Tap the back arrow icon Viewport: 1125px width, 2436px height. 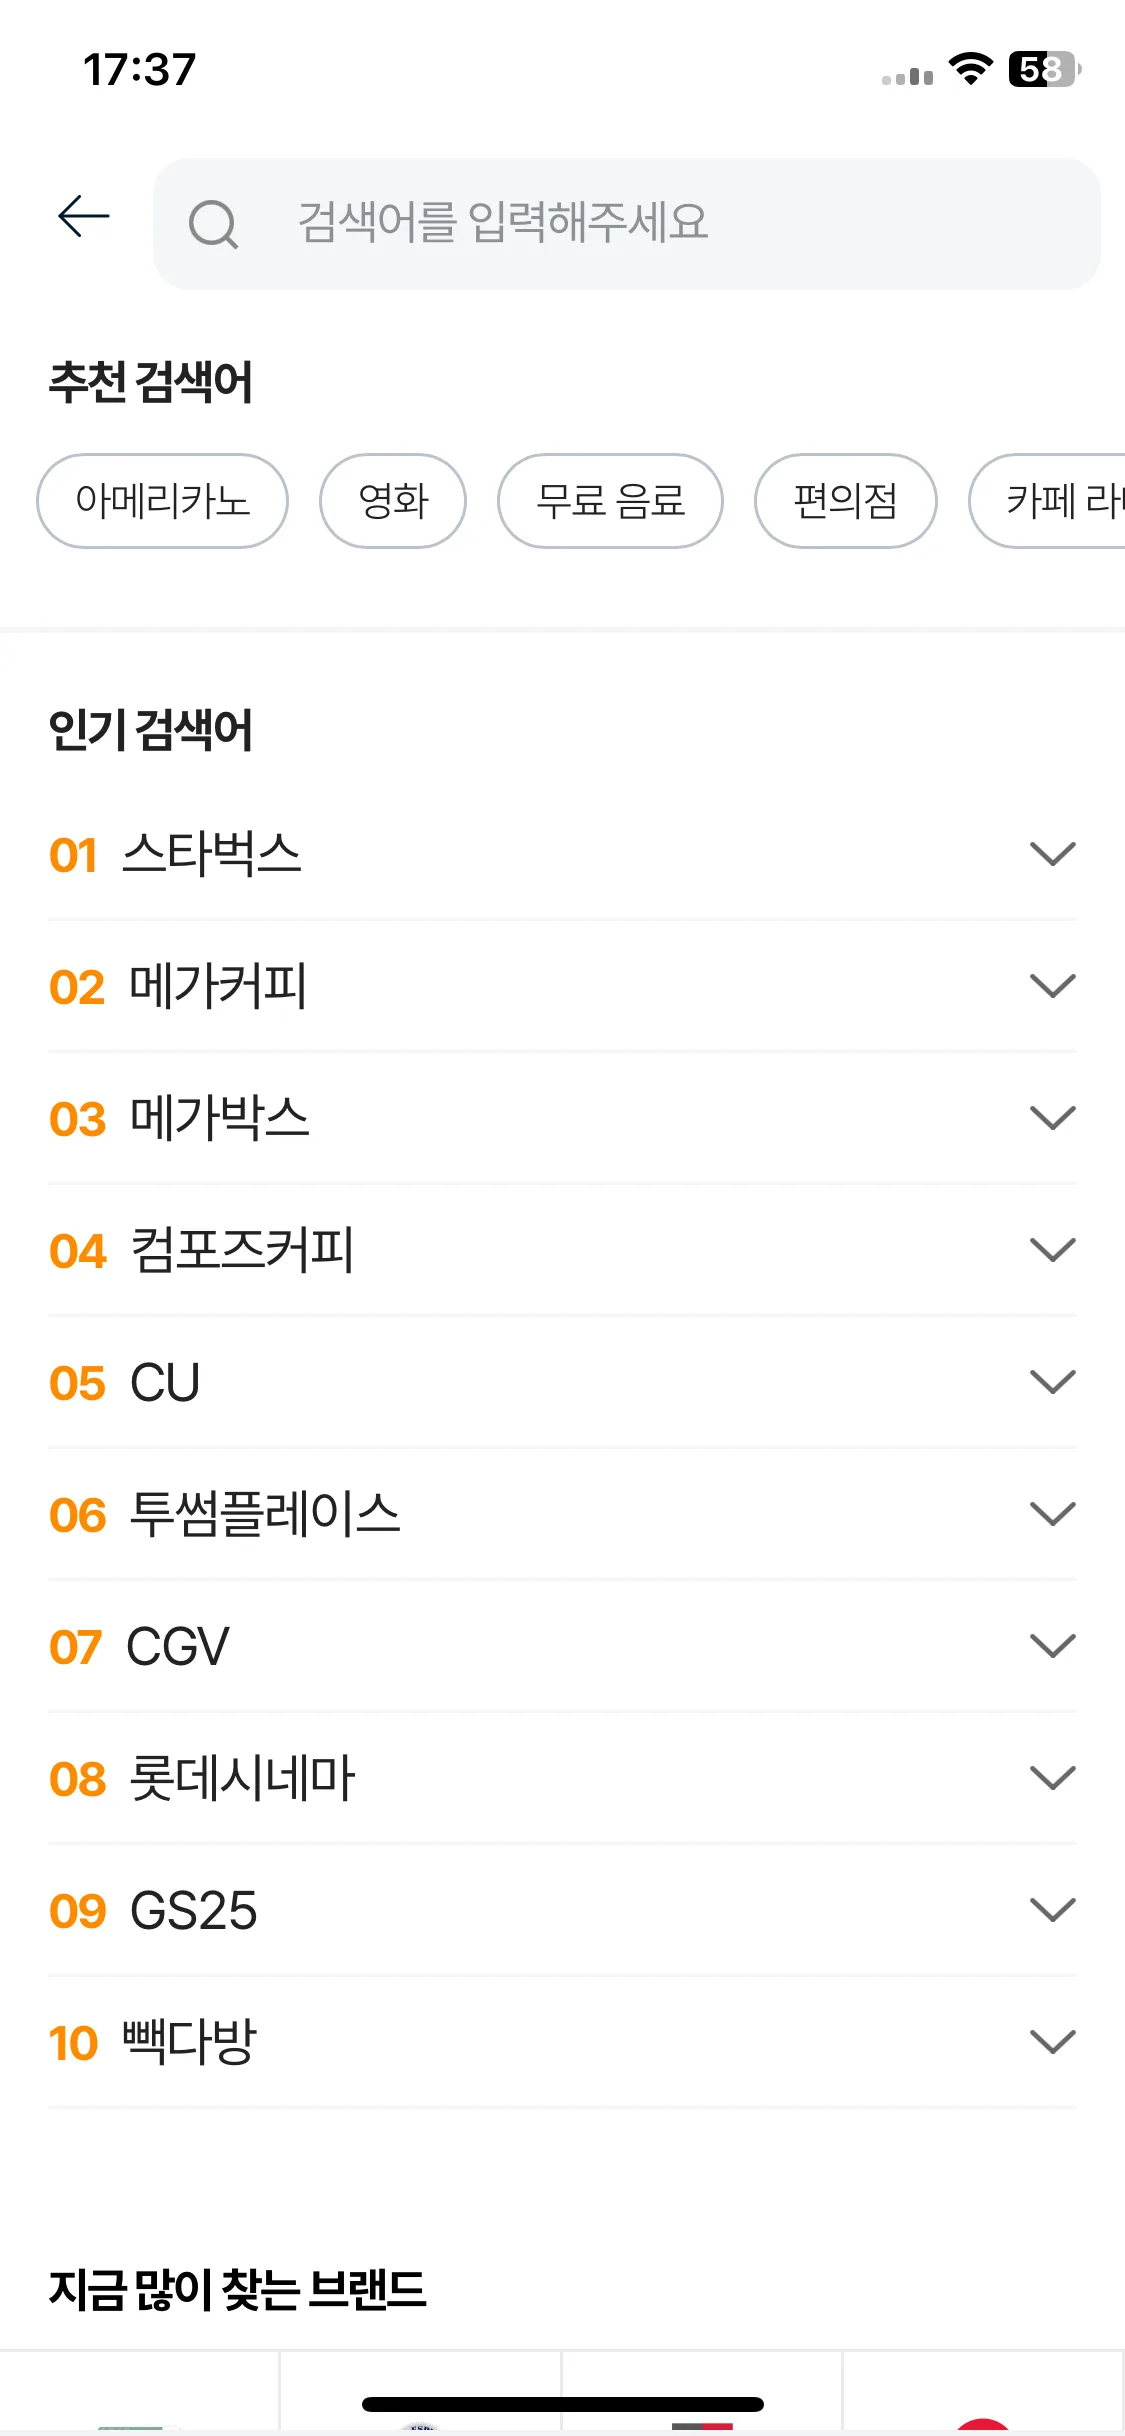(84, 217)
